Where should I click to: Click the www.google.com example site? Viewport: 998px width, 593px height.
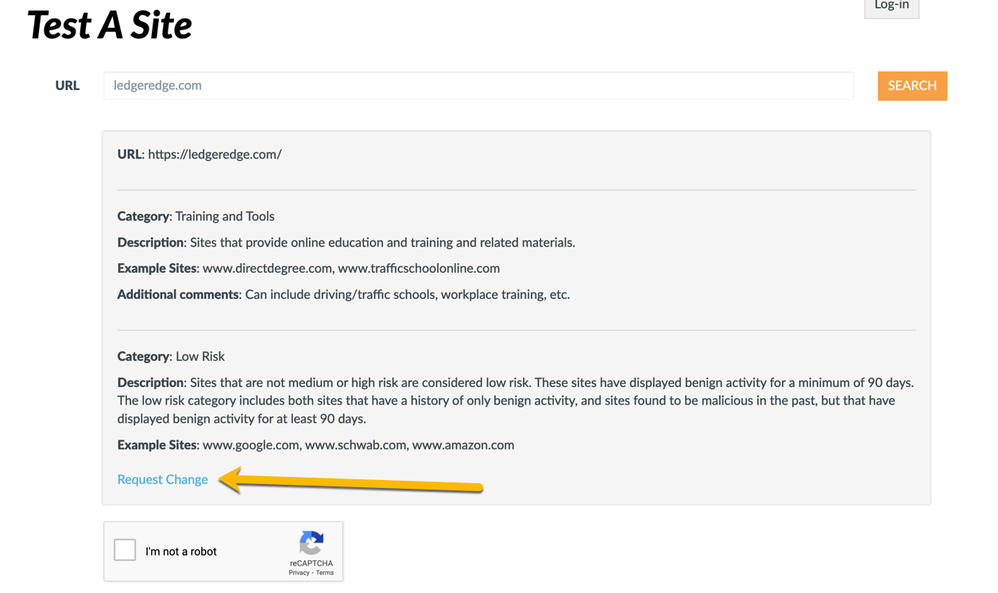point(250,445)
